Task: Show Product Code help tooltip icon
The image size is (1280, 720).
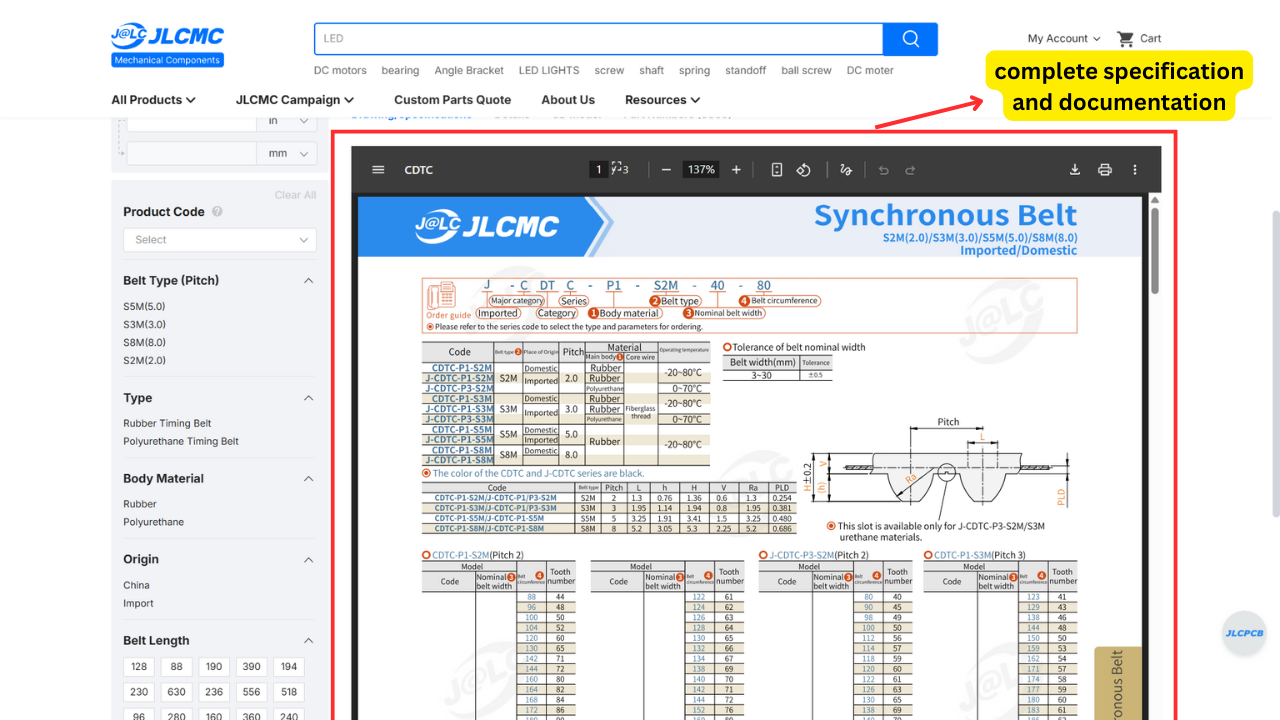Action: [x=217, y=212]
